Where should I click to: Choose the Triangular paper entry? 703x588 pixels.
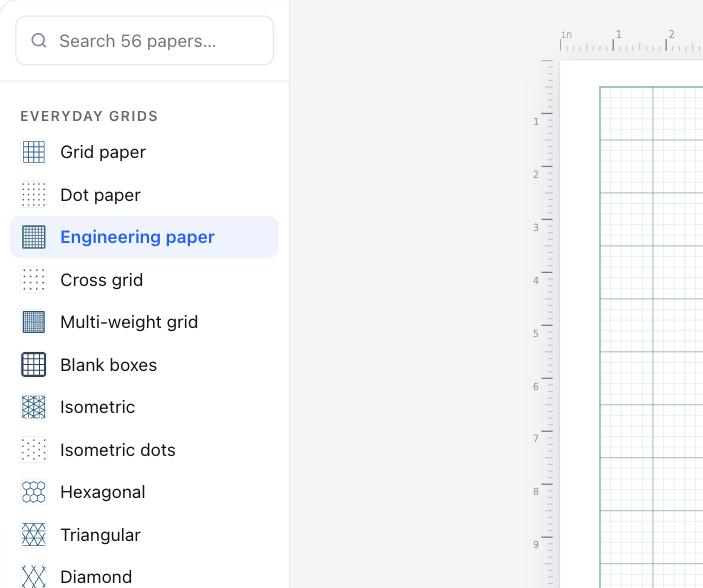pyautogui.click(x=144, y=535)
